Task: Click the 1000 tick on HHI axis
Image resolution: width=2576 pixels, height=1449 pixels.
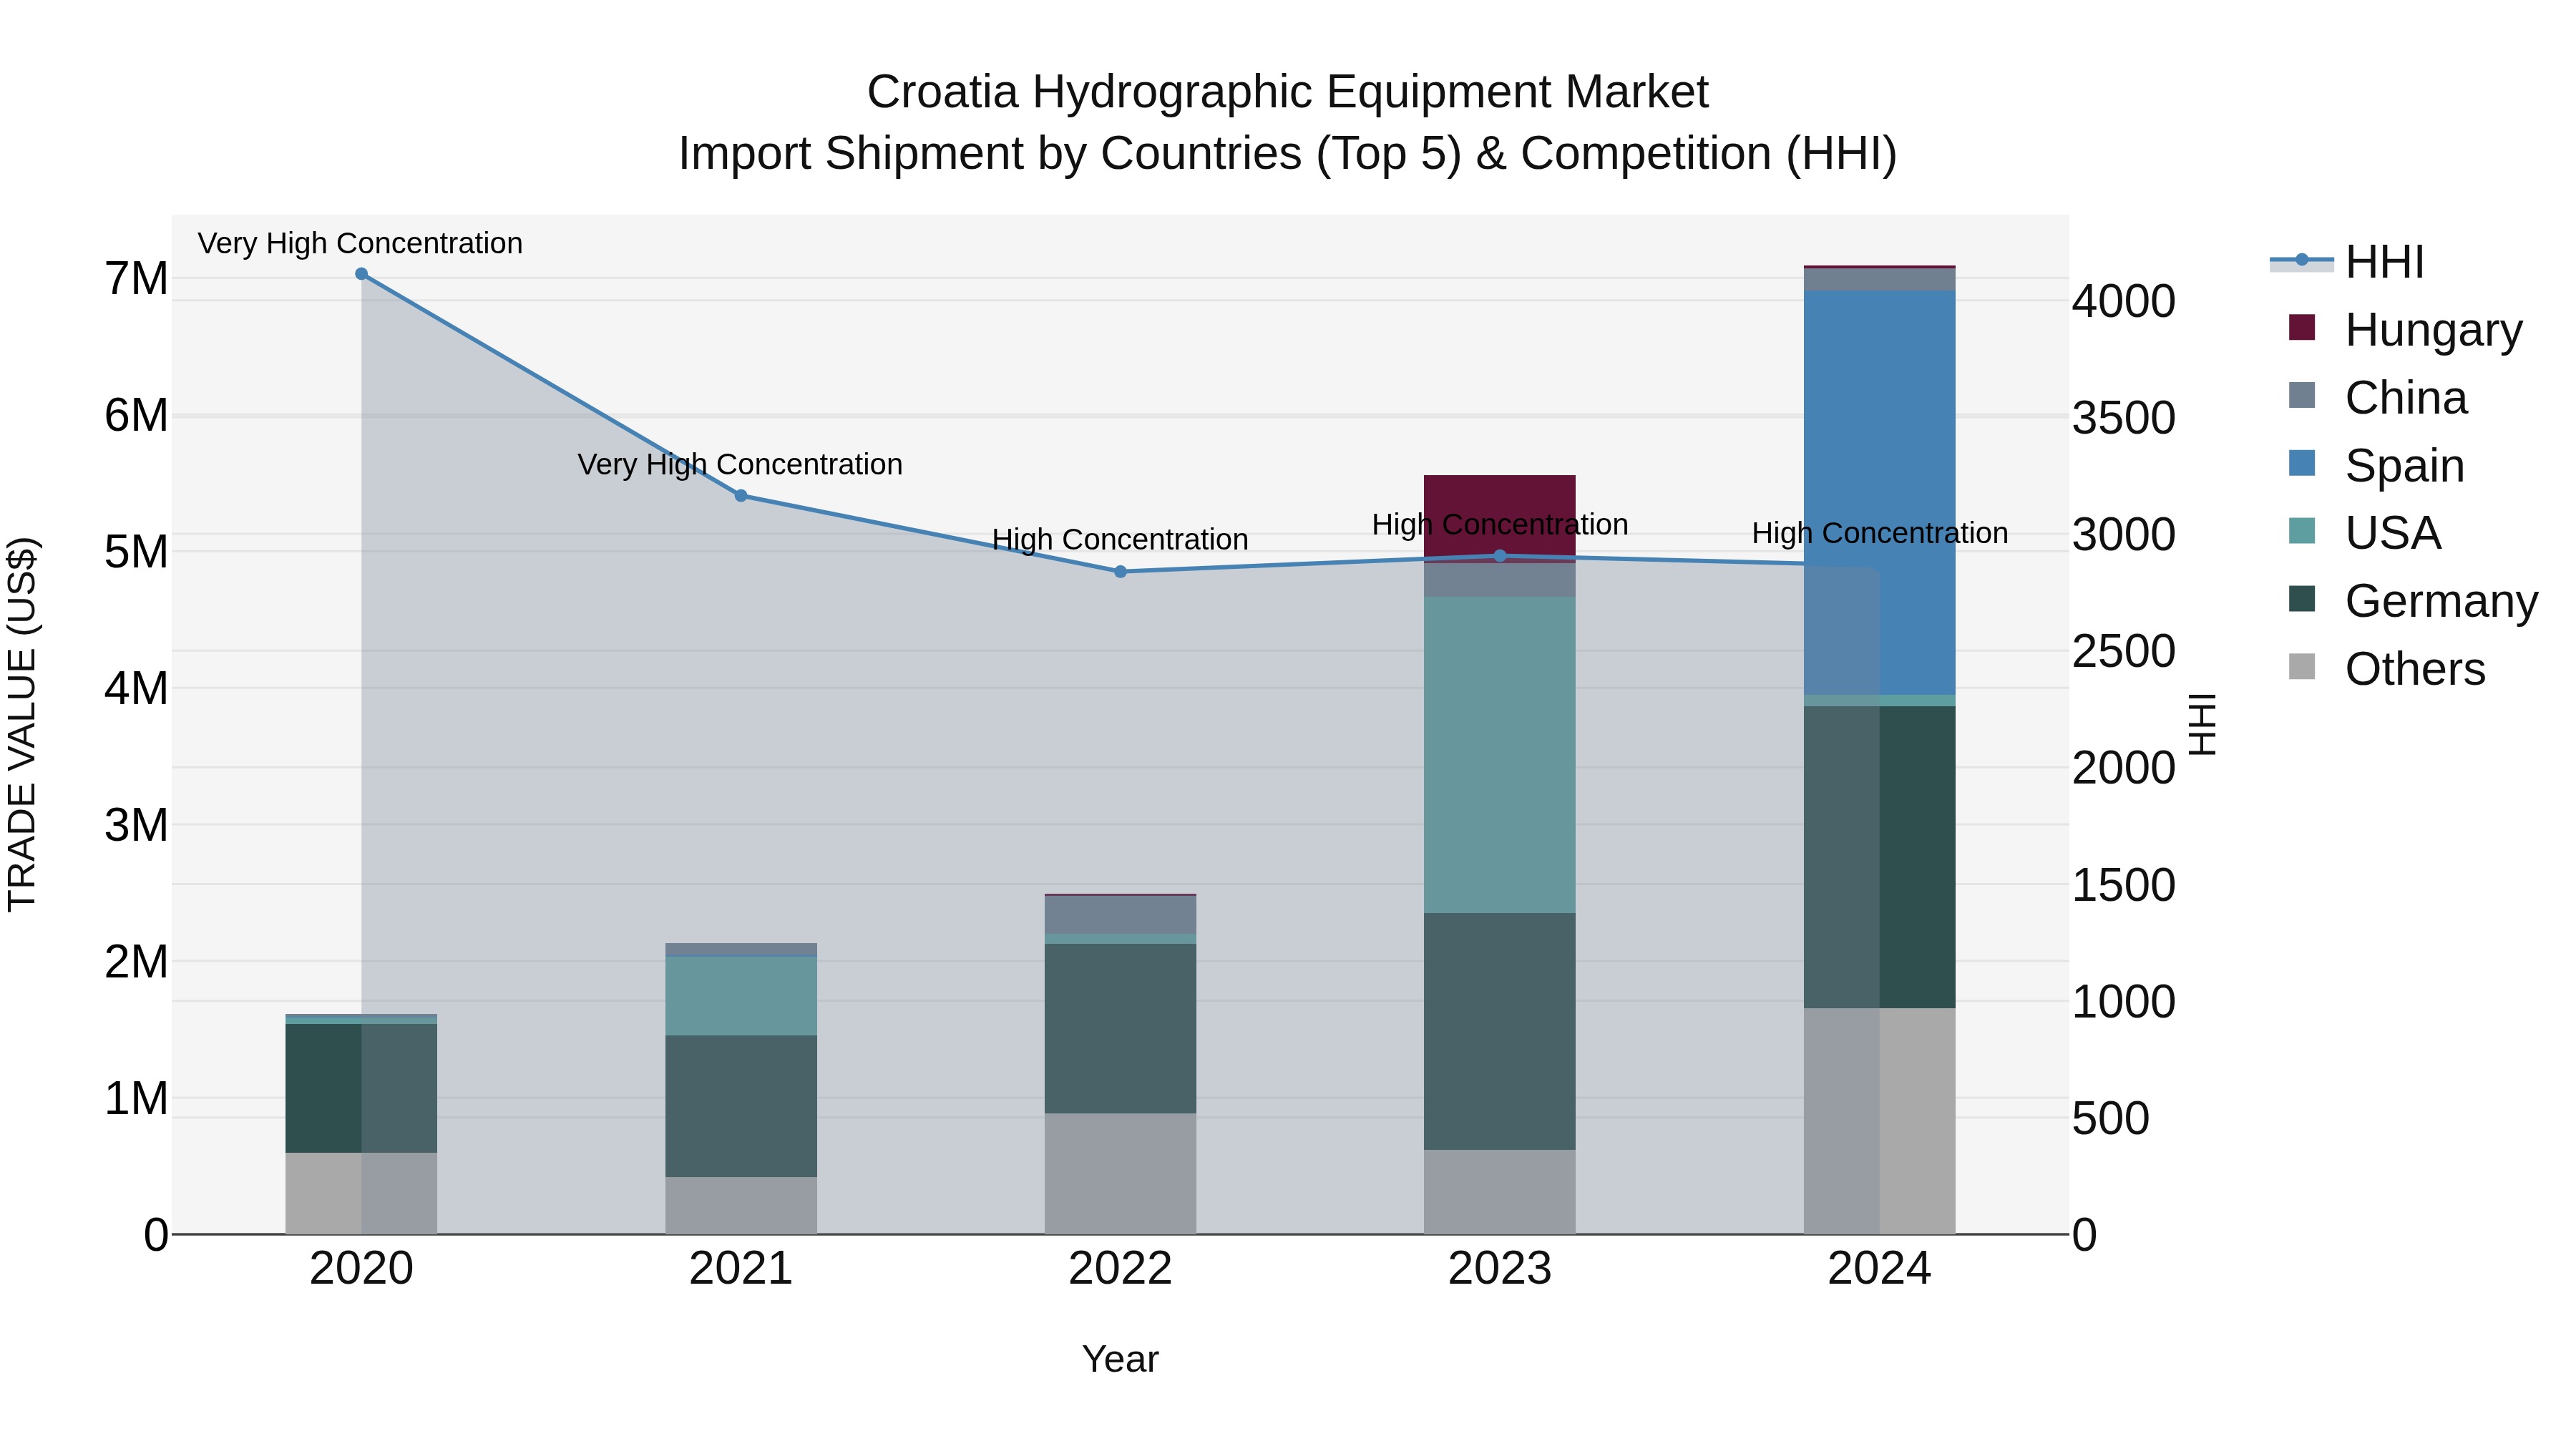Action: pos(2124,1001)
